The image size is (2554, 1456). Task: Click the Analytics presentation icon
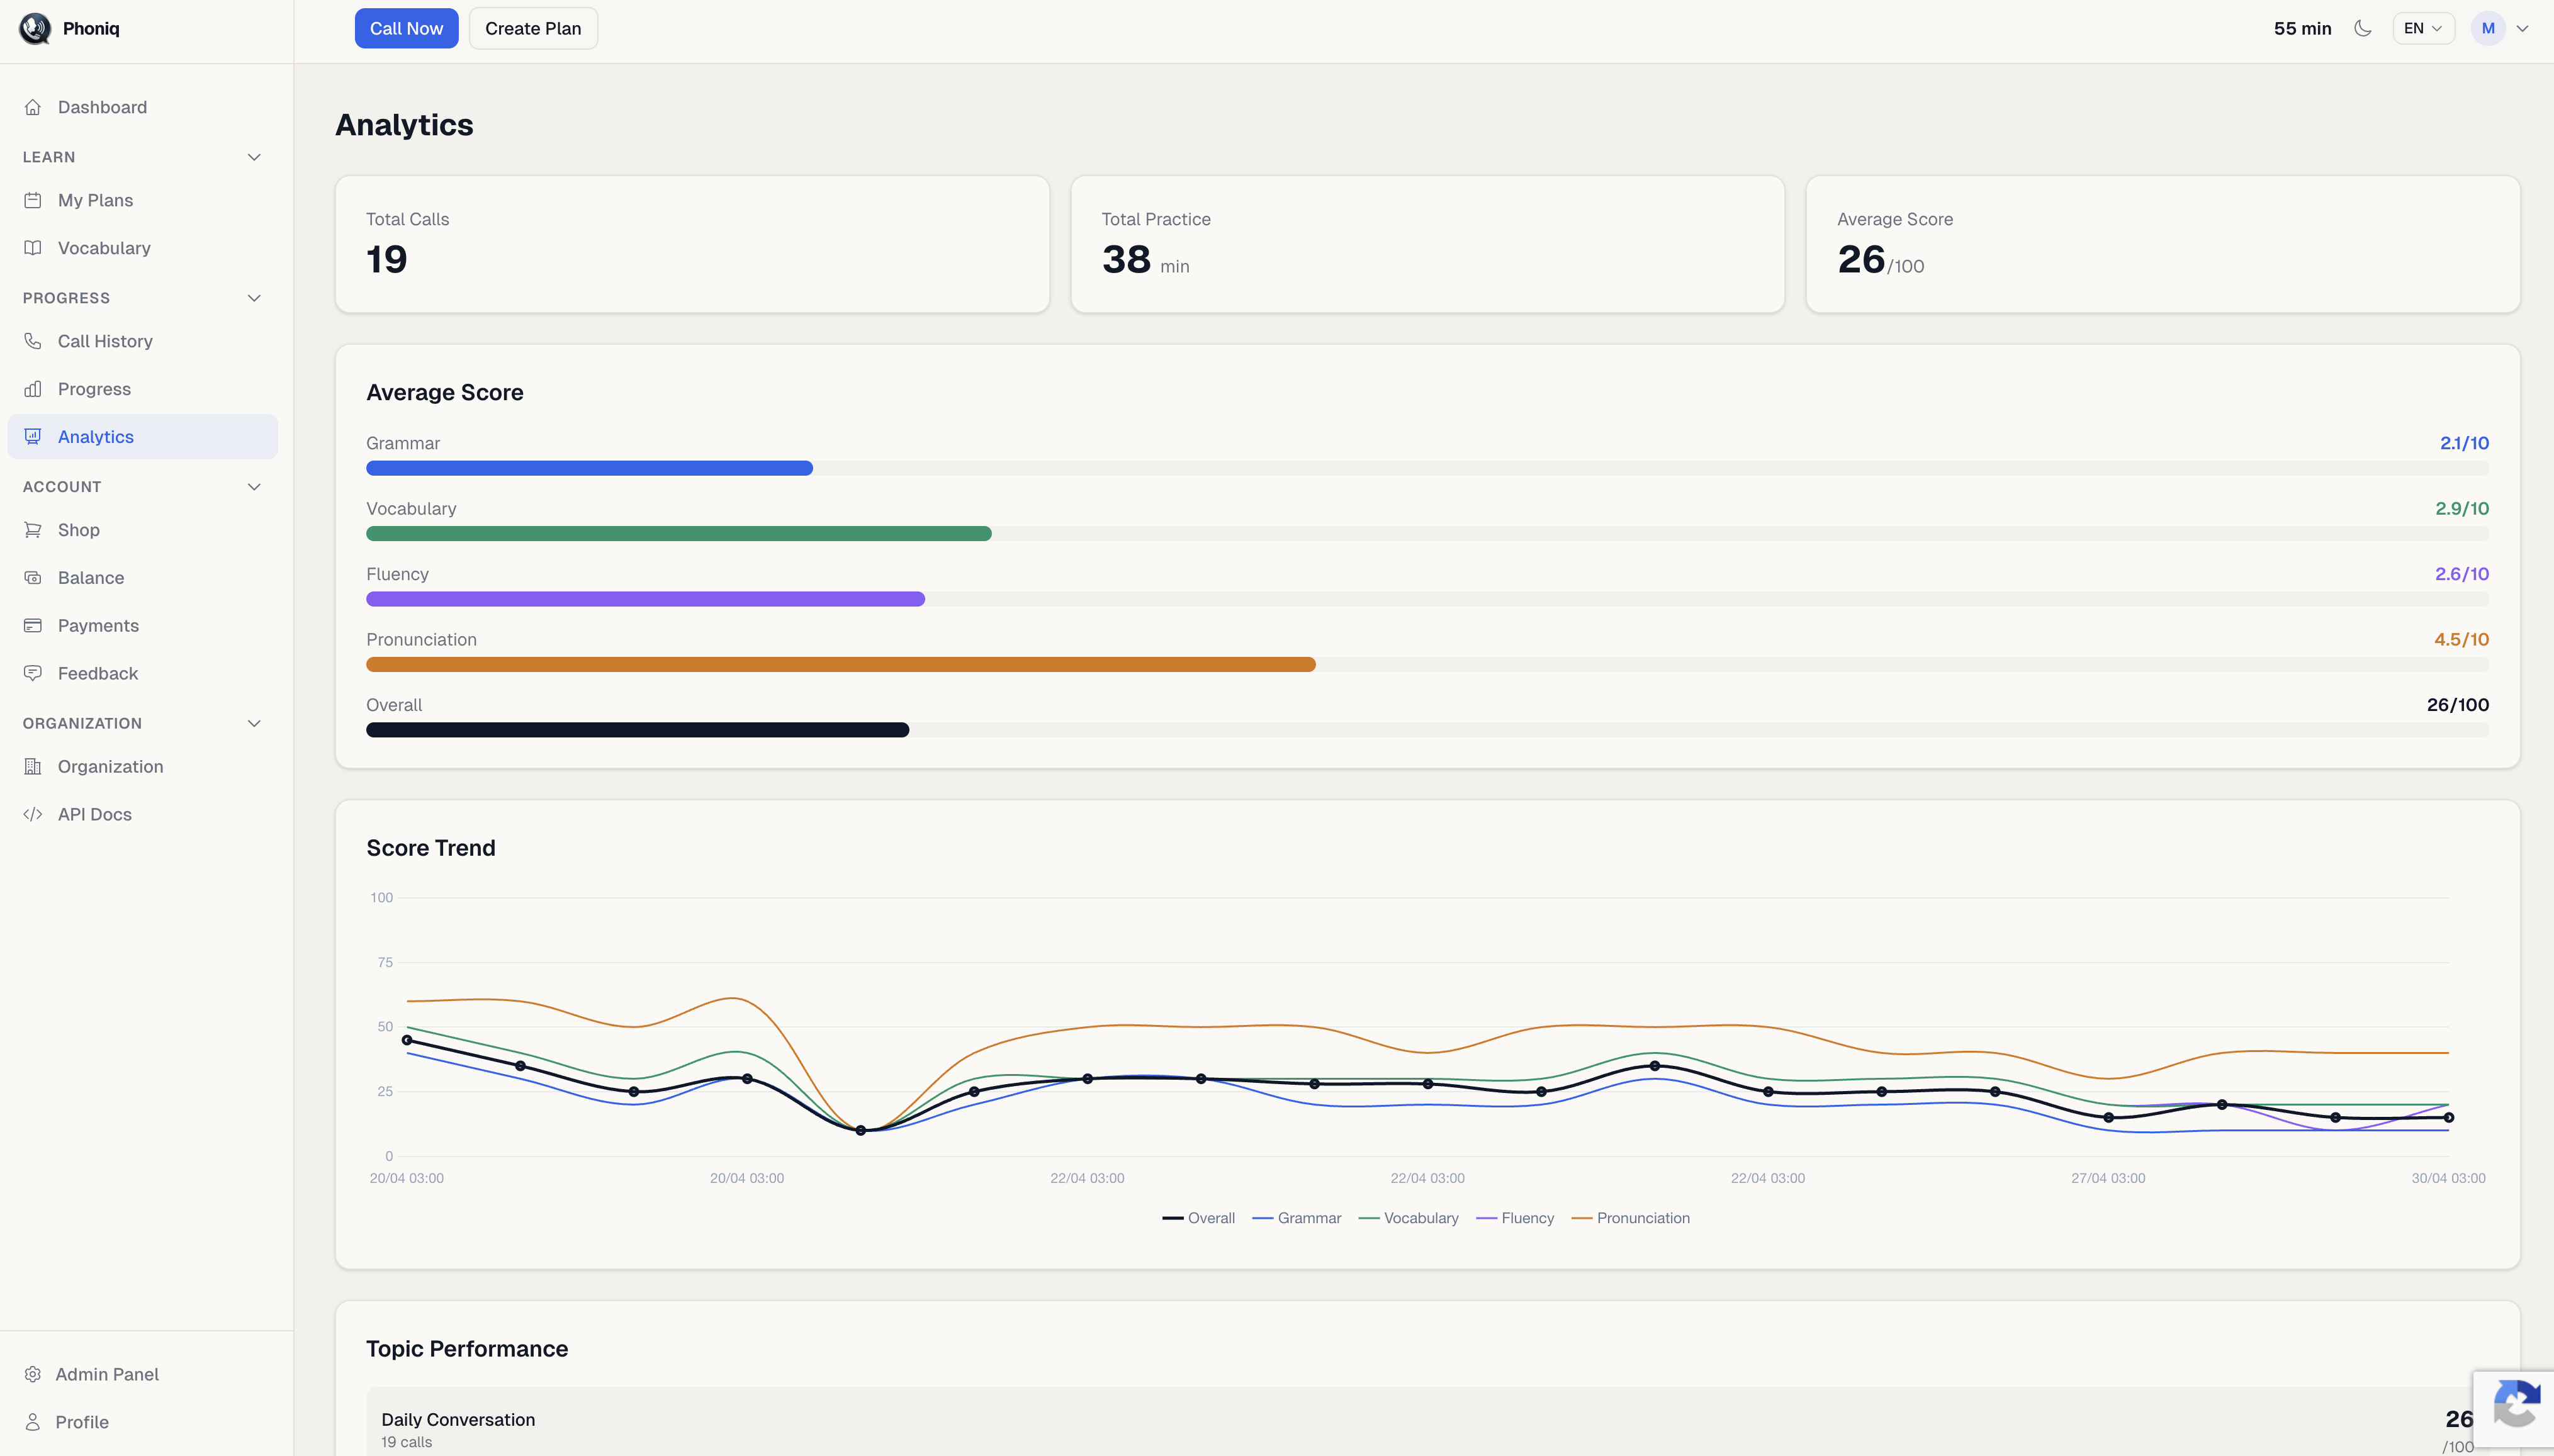[33, 437]
